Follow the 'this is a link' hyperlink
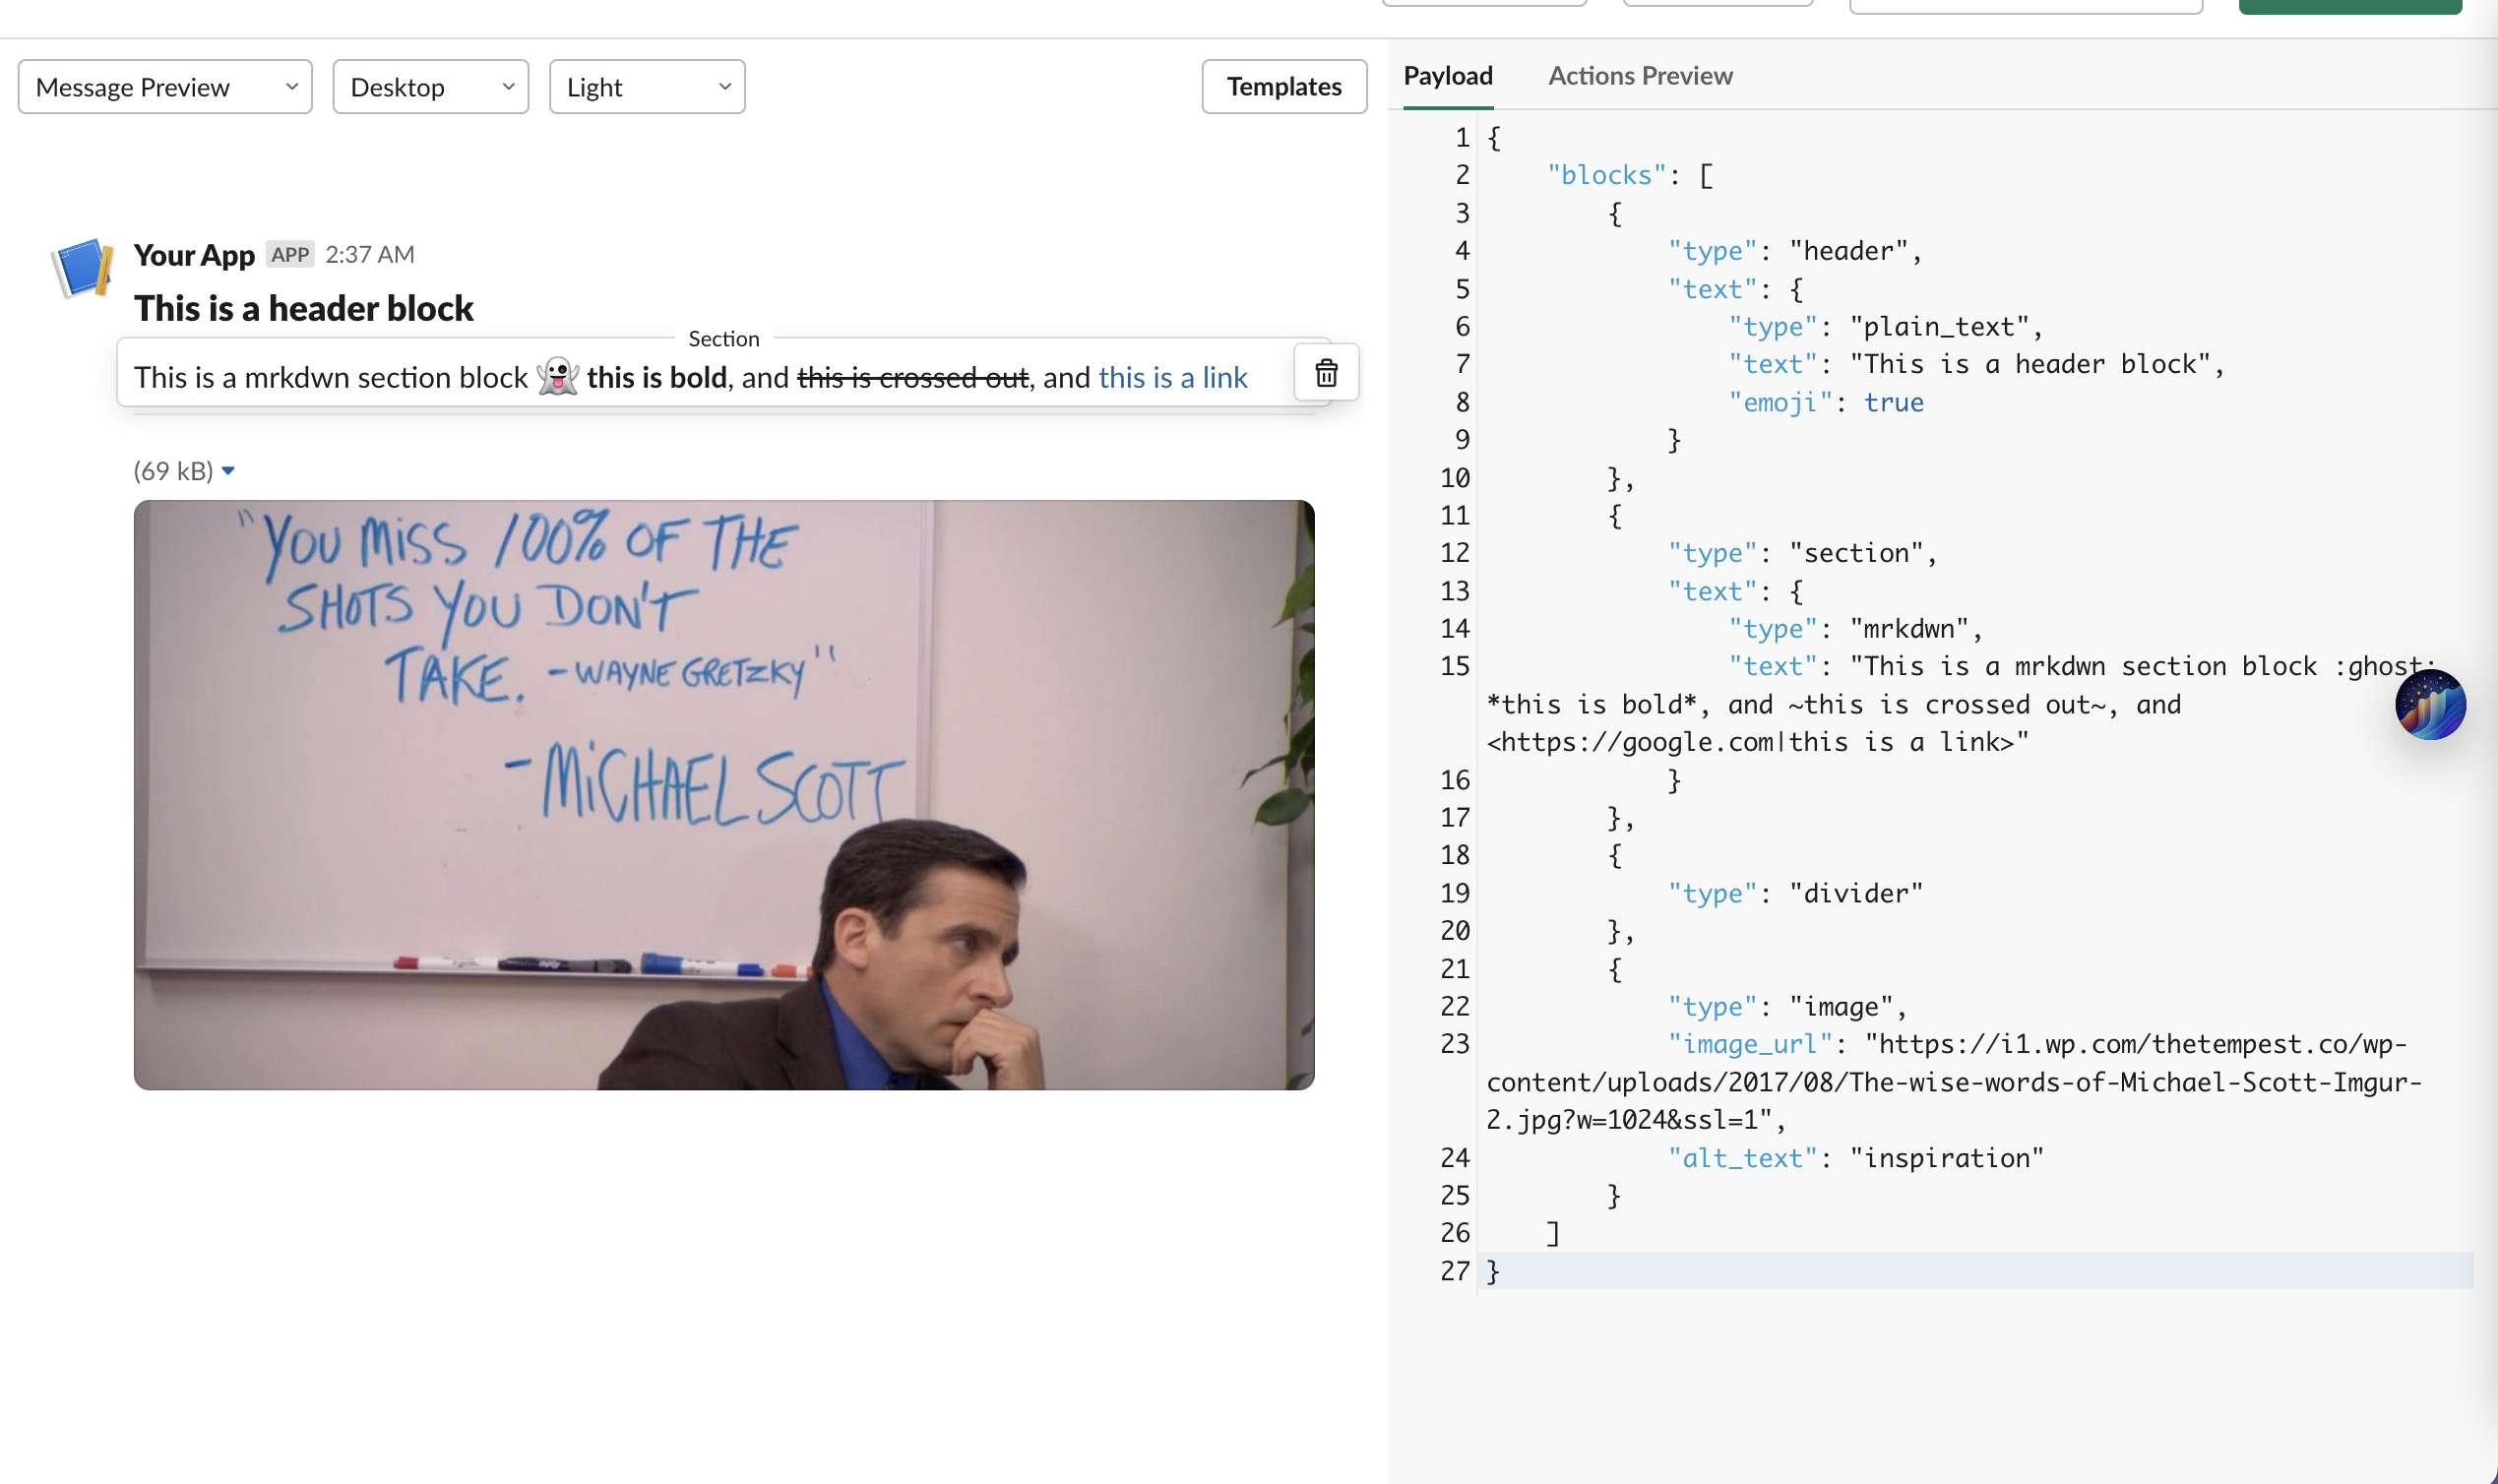The width and height of the screenshot is (2498, 1484). [1172, 377]
